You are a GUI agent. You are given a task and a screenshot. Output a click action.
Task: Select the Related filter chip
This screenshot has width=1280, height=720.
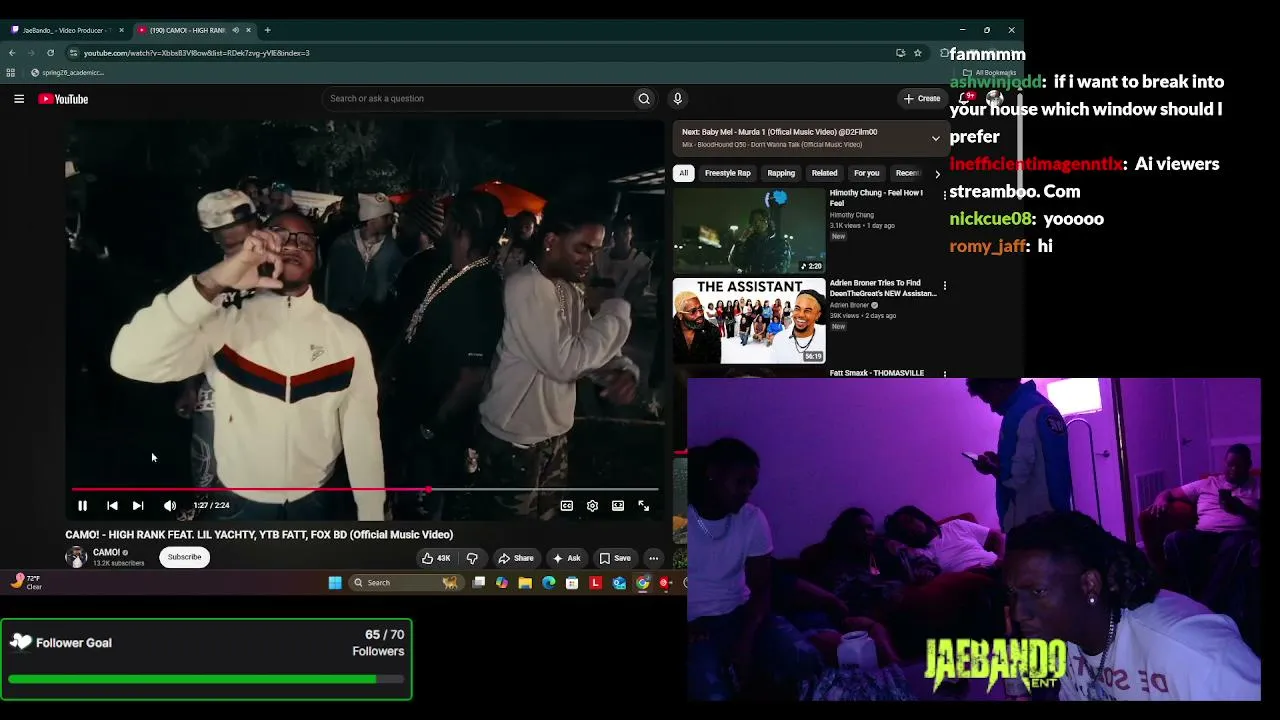click(x=824, y=173)
